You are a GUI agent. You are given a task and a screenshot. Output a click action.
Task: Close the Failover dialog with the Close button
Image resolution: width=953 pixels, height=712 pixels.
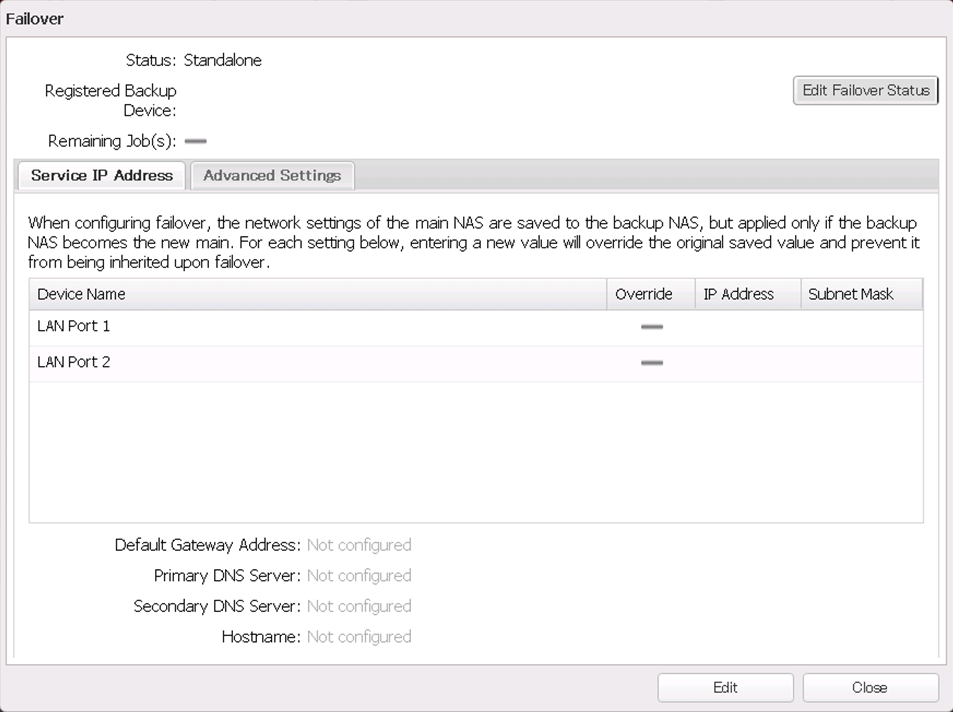pyautogui.click(x=869, y=687)
